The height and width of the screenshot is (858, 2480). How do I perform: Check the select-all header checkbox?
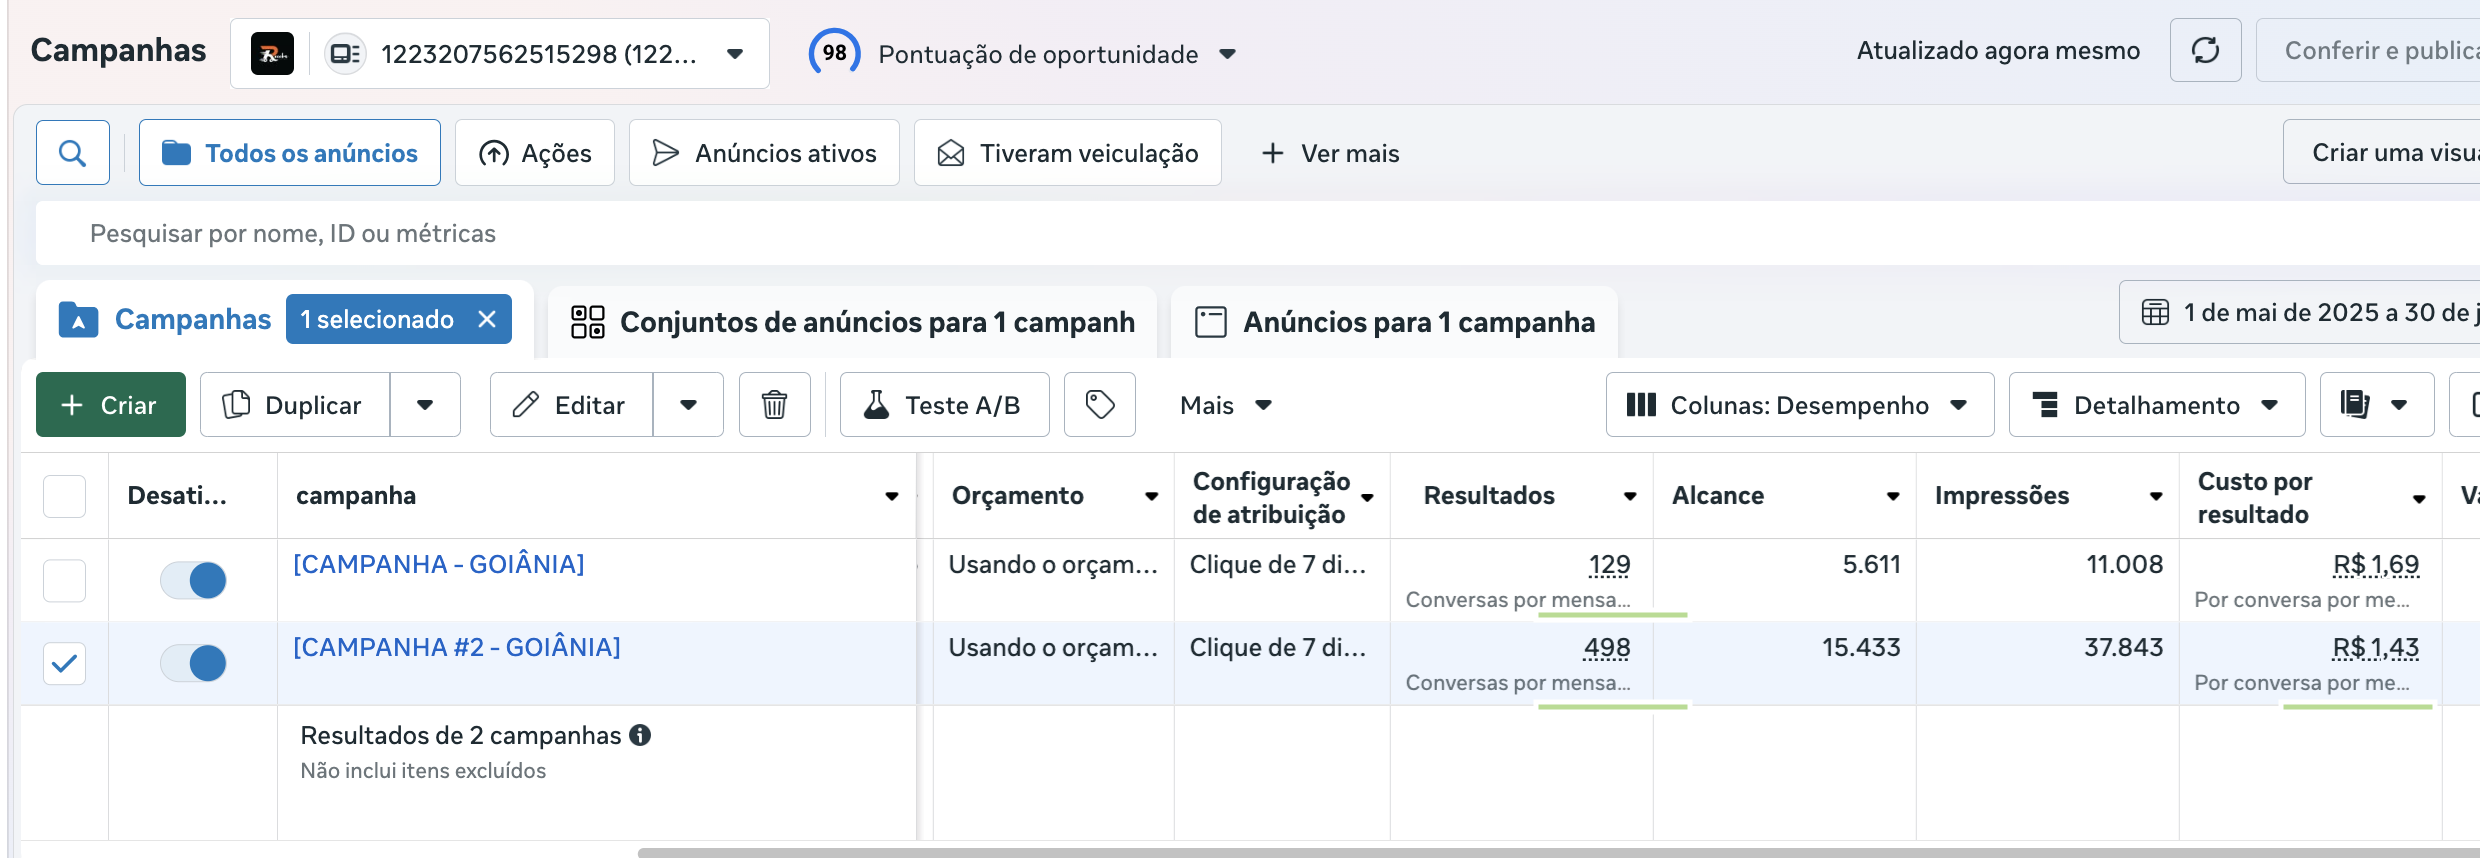point(65,496)
